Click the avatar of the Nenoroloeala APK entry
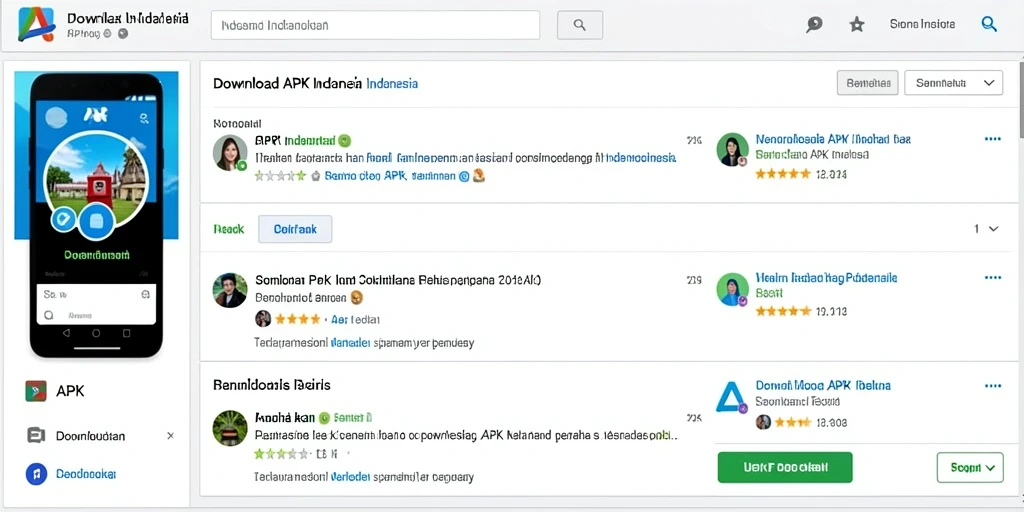The width and height of the screenshot is (1024, 512). click(732, 150)
